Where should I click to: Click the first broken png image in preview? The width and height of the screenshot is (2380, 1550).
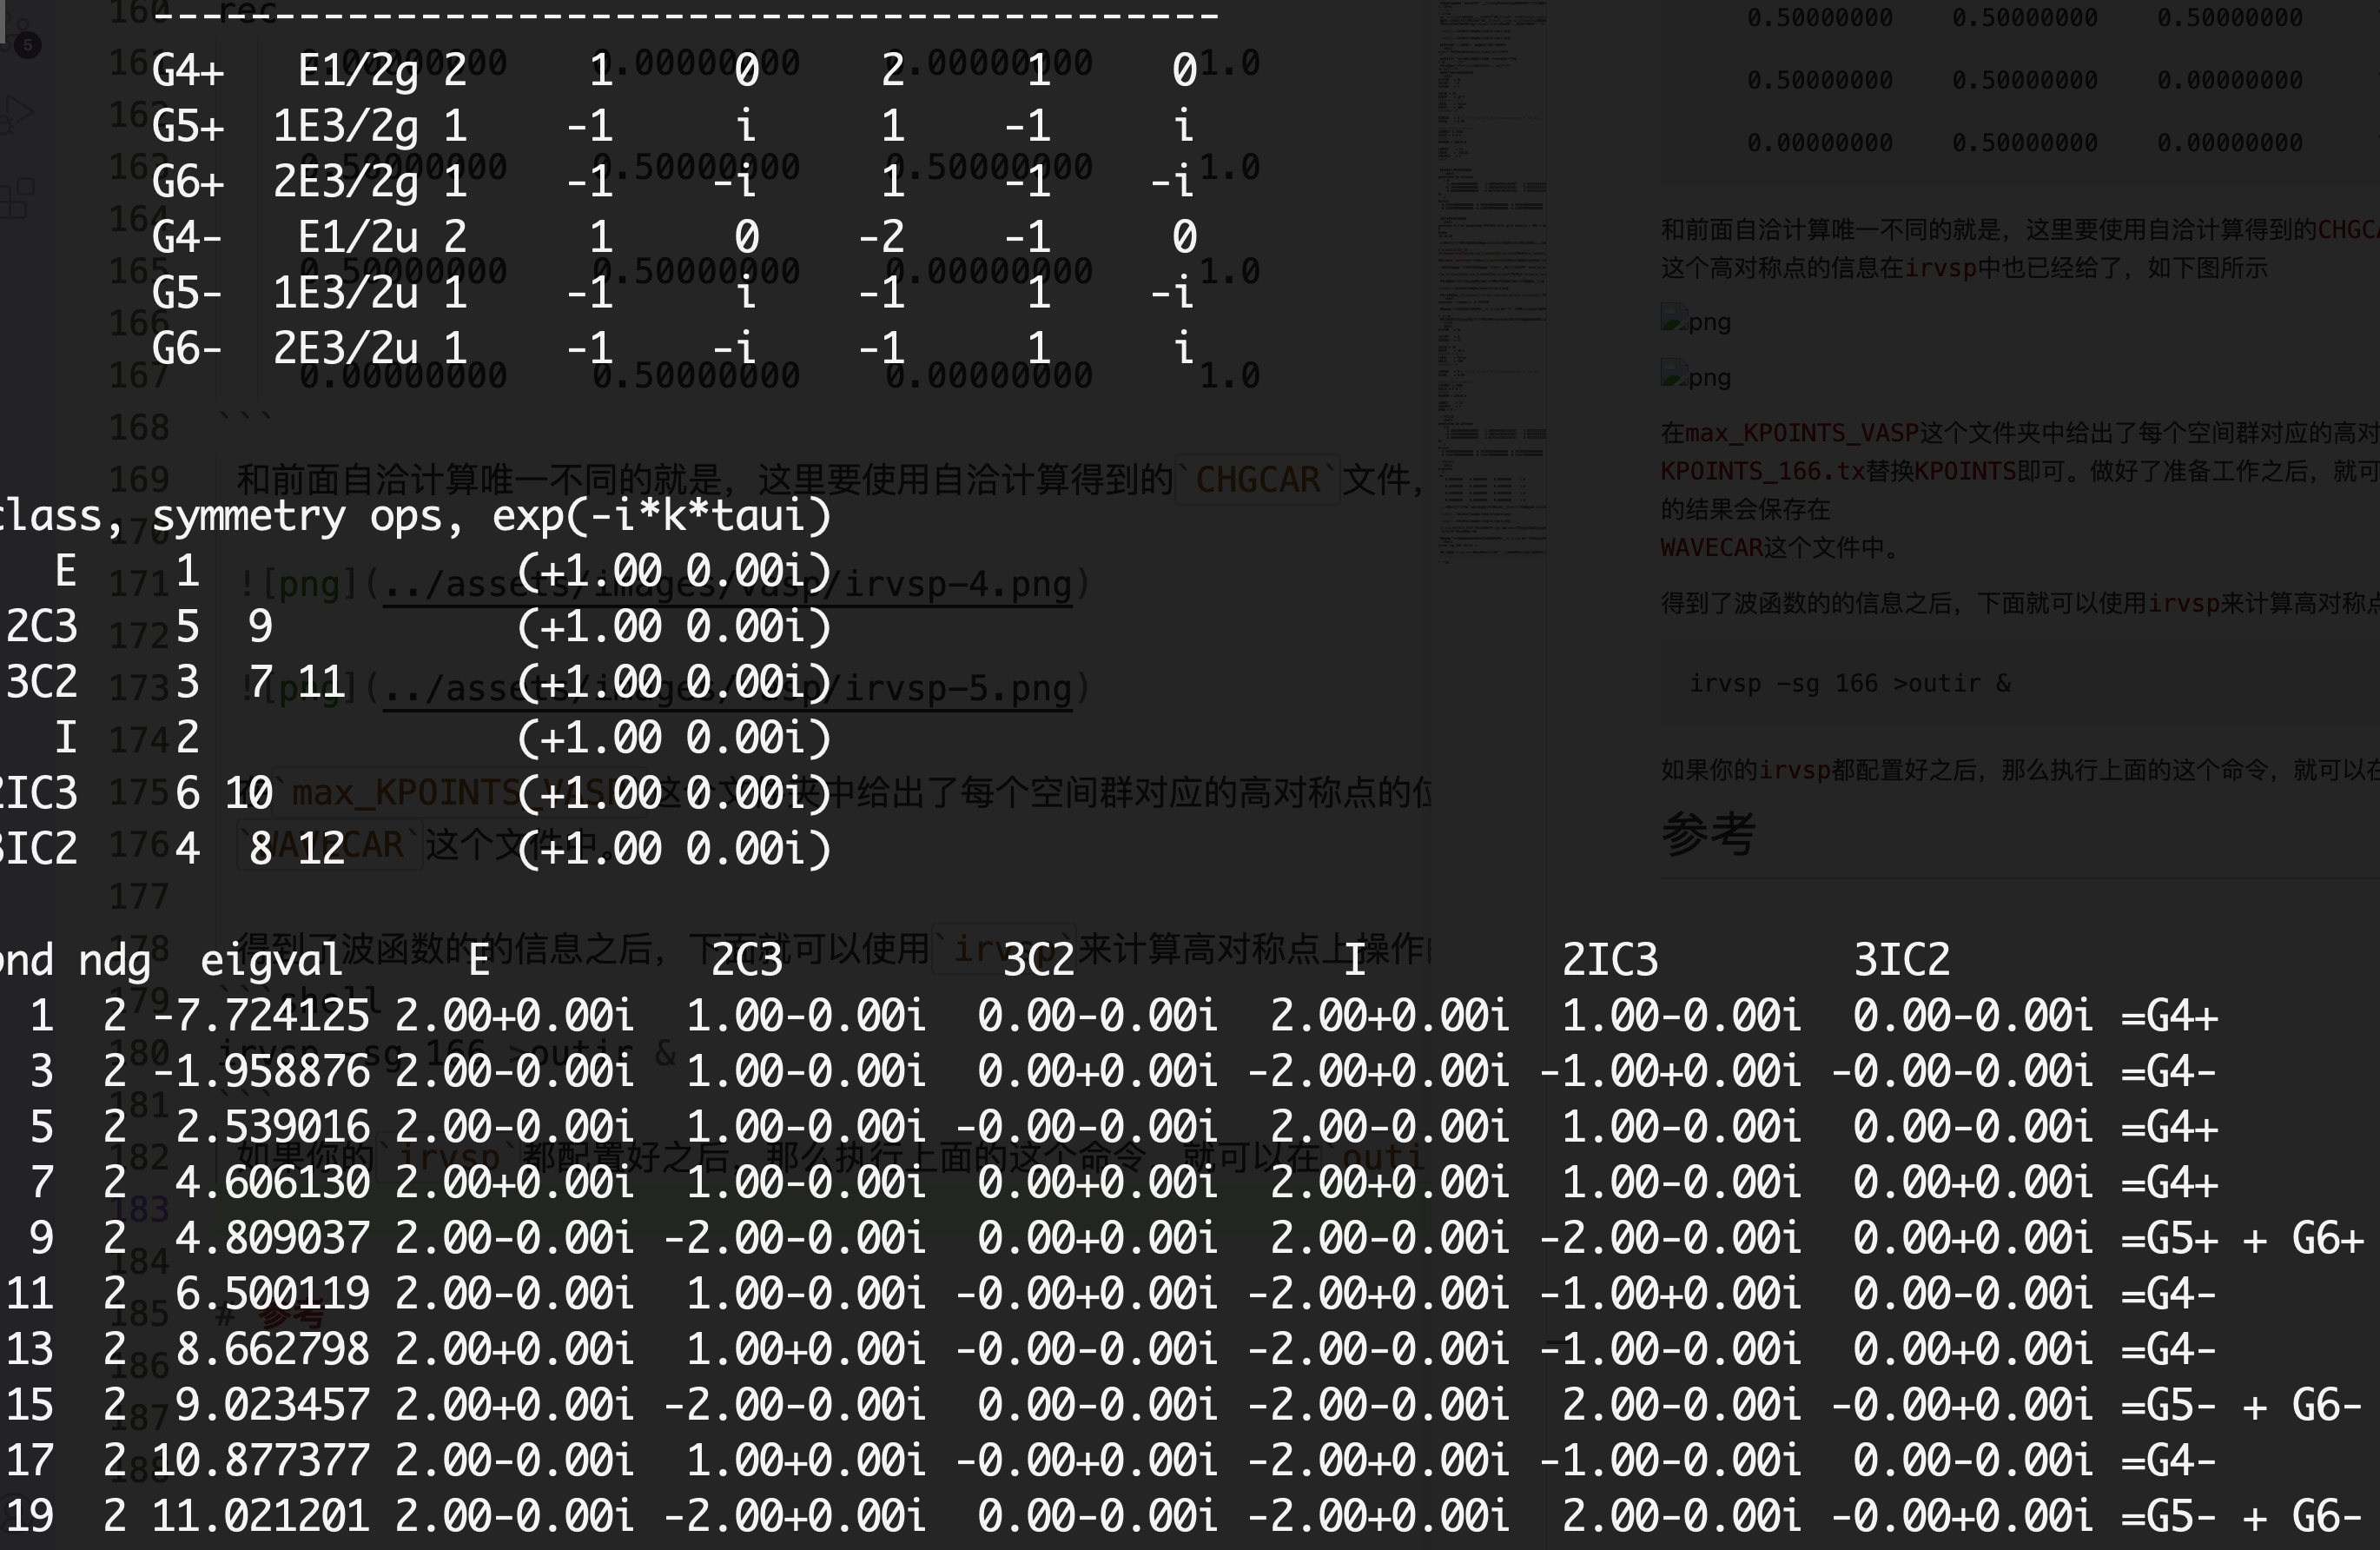point(1696,321)
